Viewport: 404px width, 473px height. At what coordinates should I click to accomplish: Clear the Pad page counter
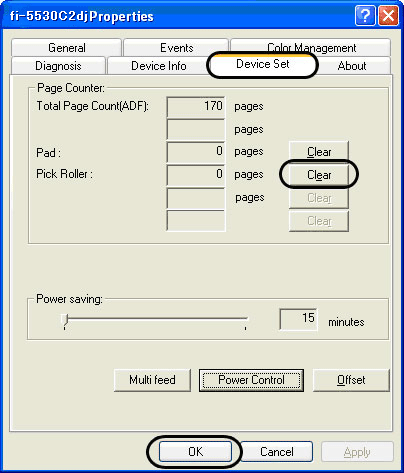tap(319, 152)
